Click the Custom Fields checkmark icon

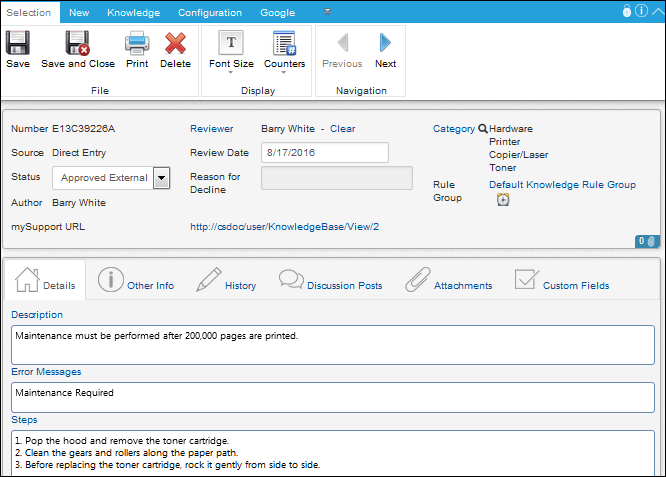tap(527, 279)
